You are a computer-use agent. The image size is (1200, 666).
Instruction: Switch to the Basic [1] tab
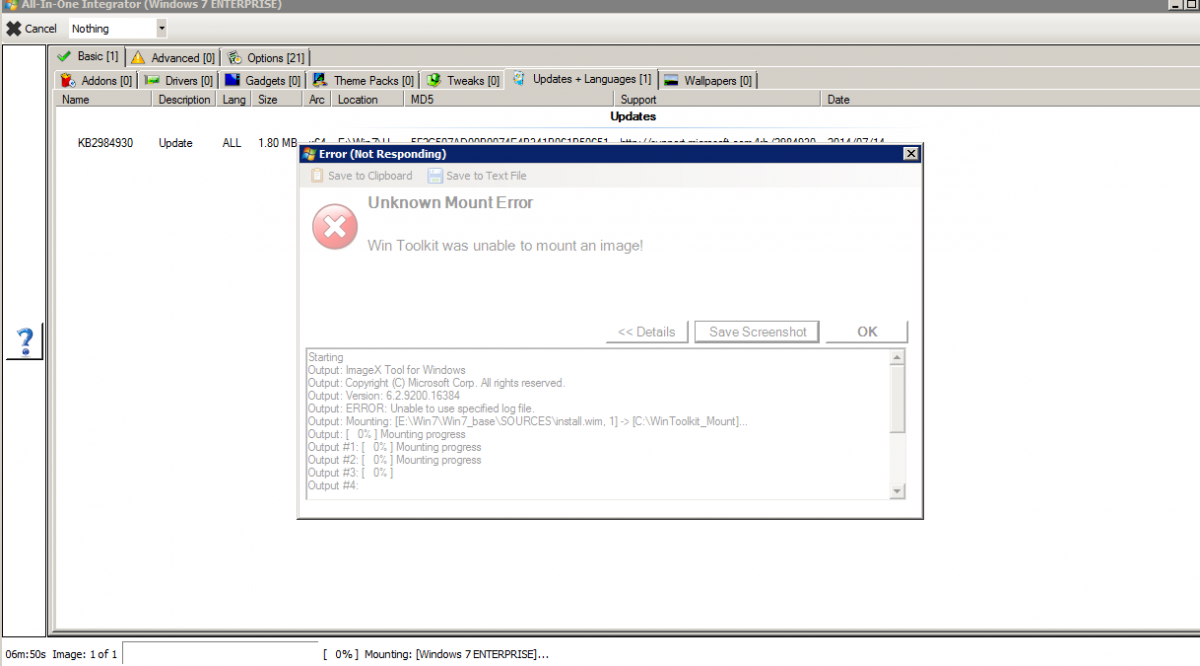(88, 57)
